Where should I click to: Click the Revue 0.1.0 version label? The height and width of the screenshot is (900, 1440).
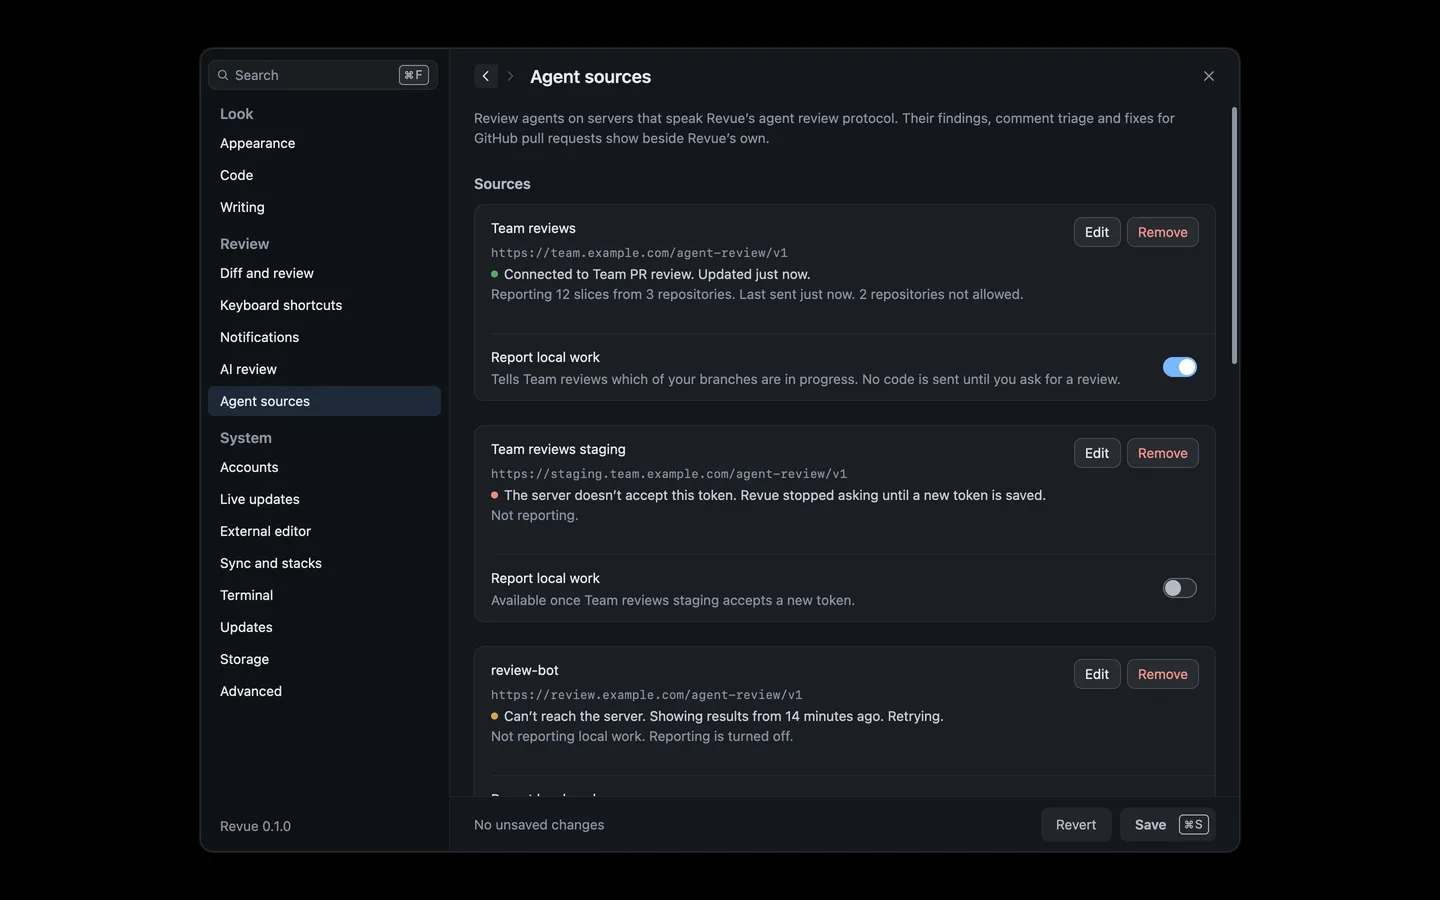255,826
